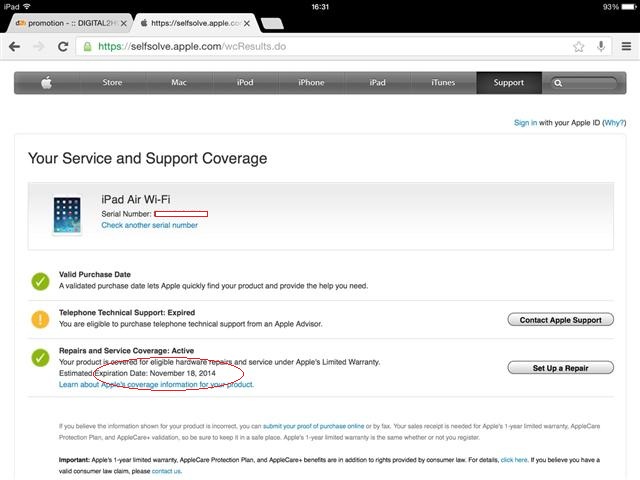640x480 pixels.
Task: Go back with the browser back arrow
Action: [14, 47]
